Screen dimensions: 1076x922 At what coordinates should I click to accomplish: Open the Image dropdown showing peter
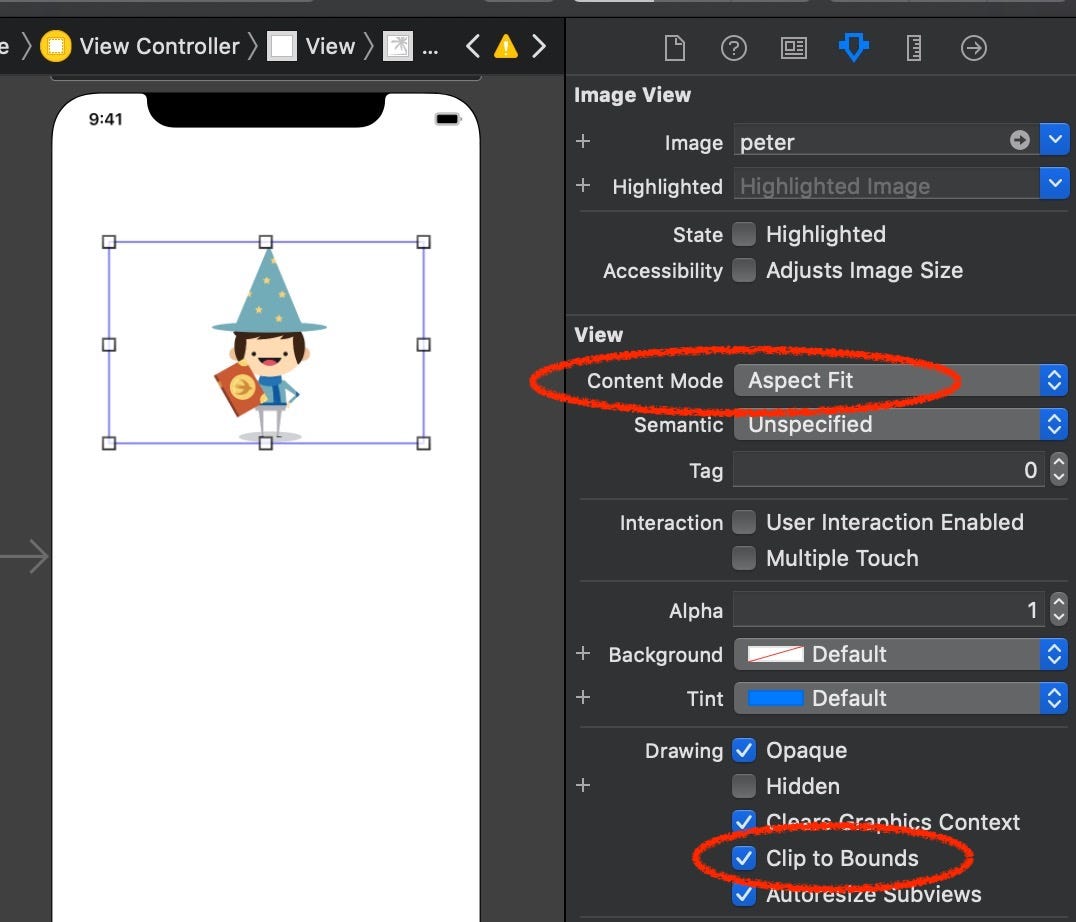1055,139
